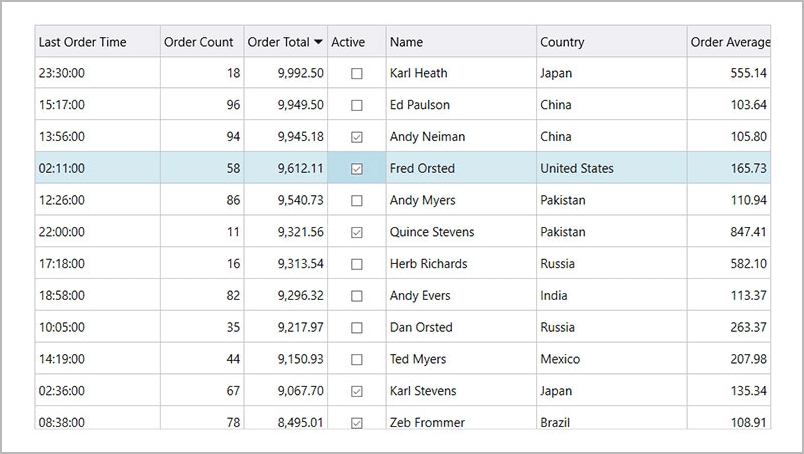The width and height of the screenshot is (804, 454).
Task: Select the Active column header
Action: point(348,42)
